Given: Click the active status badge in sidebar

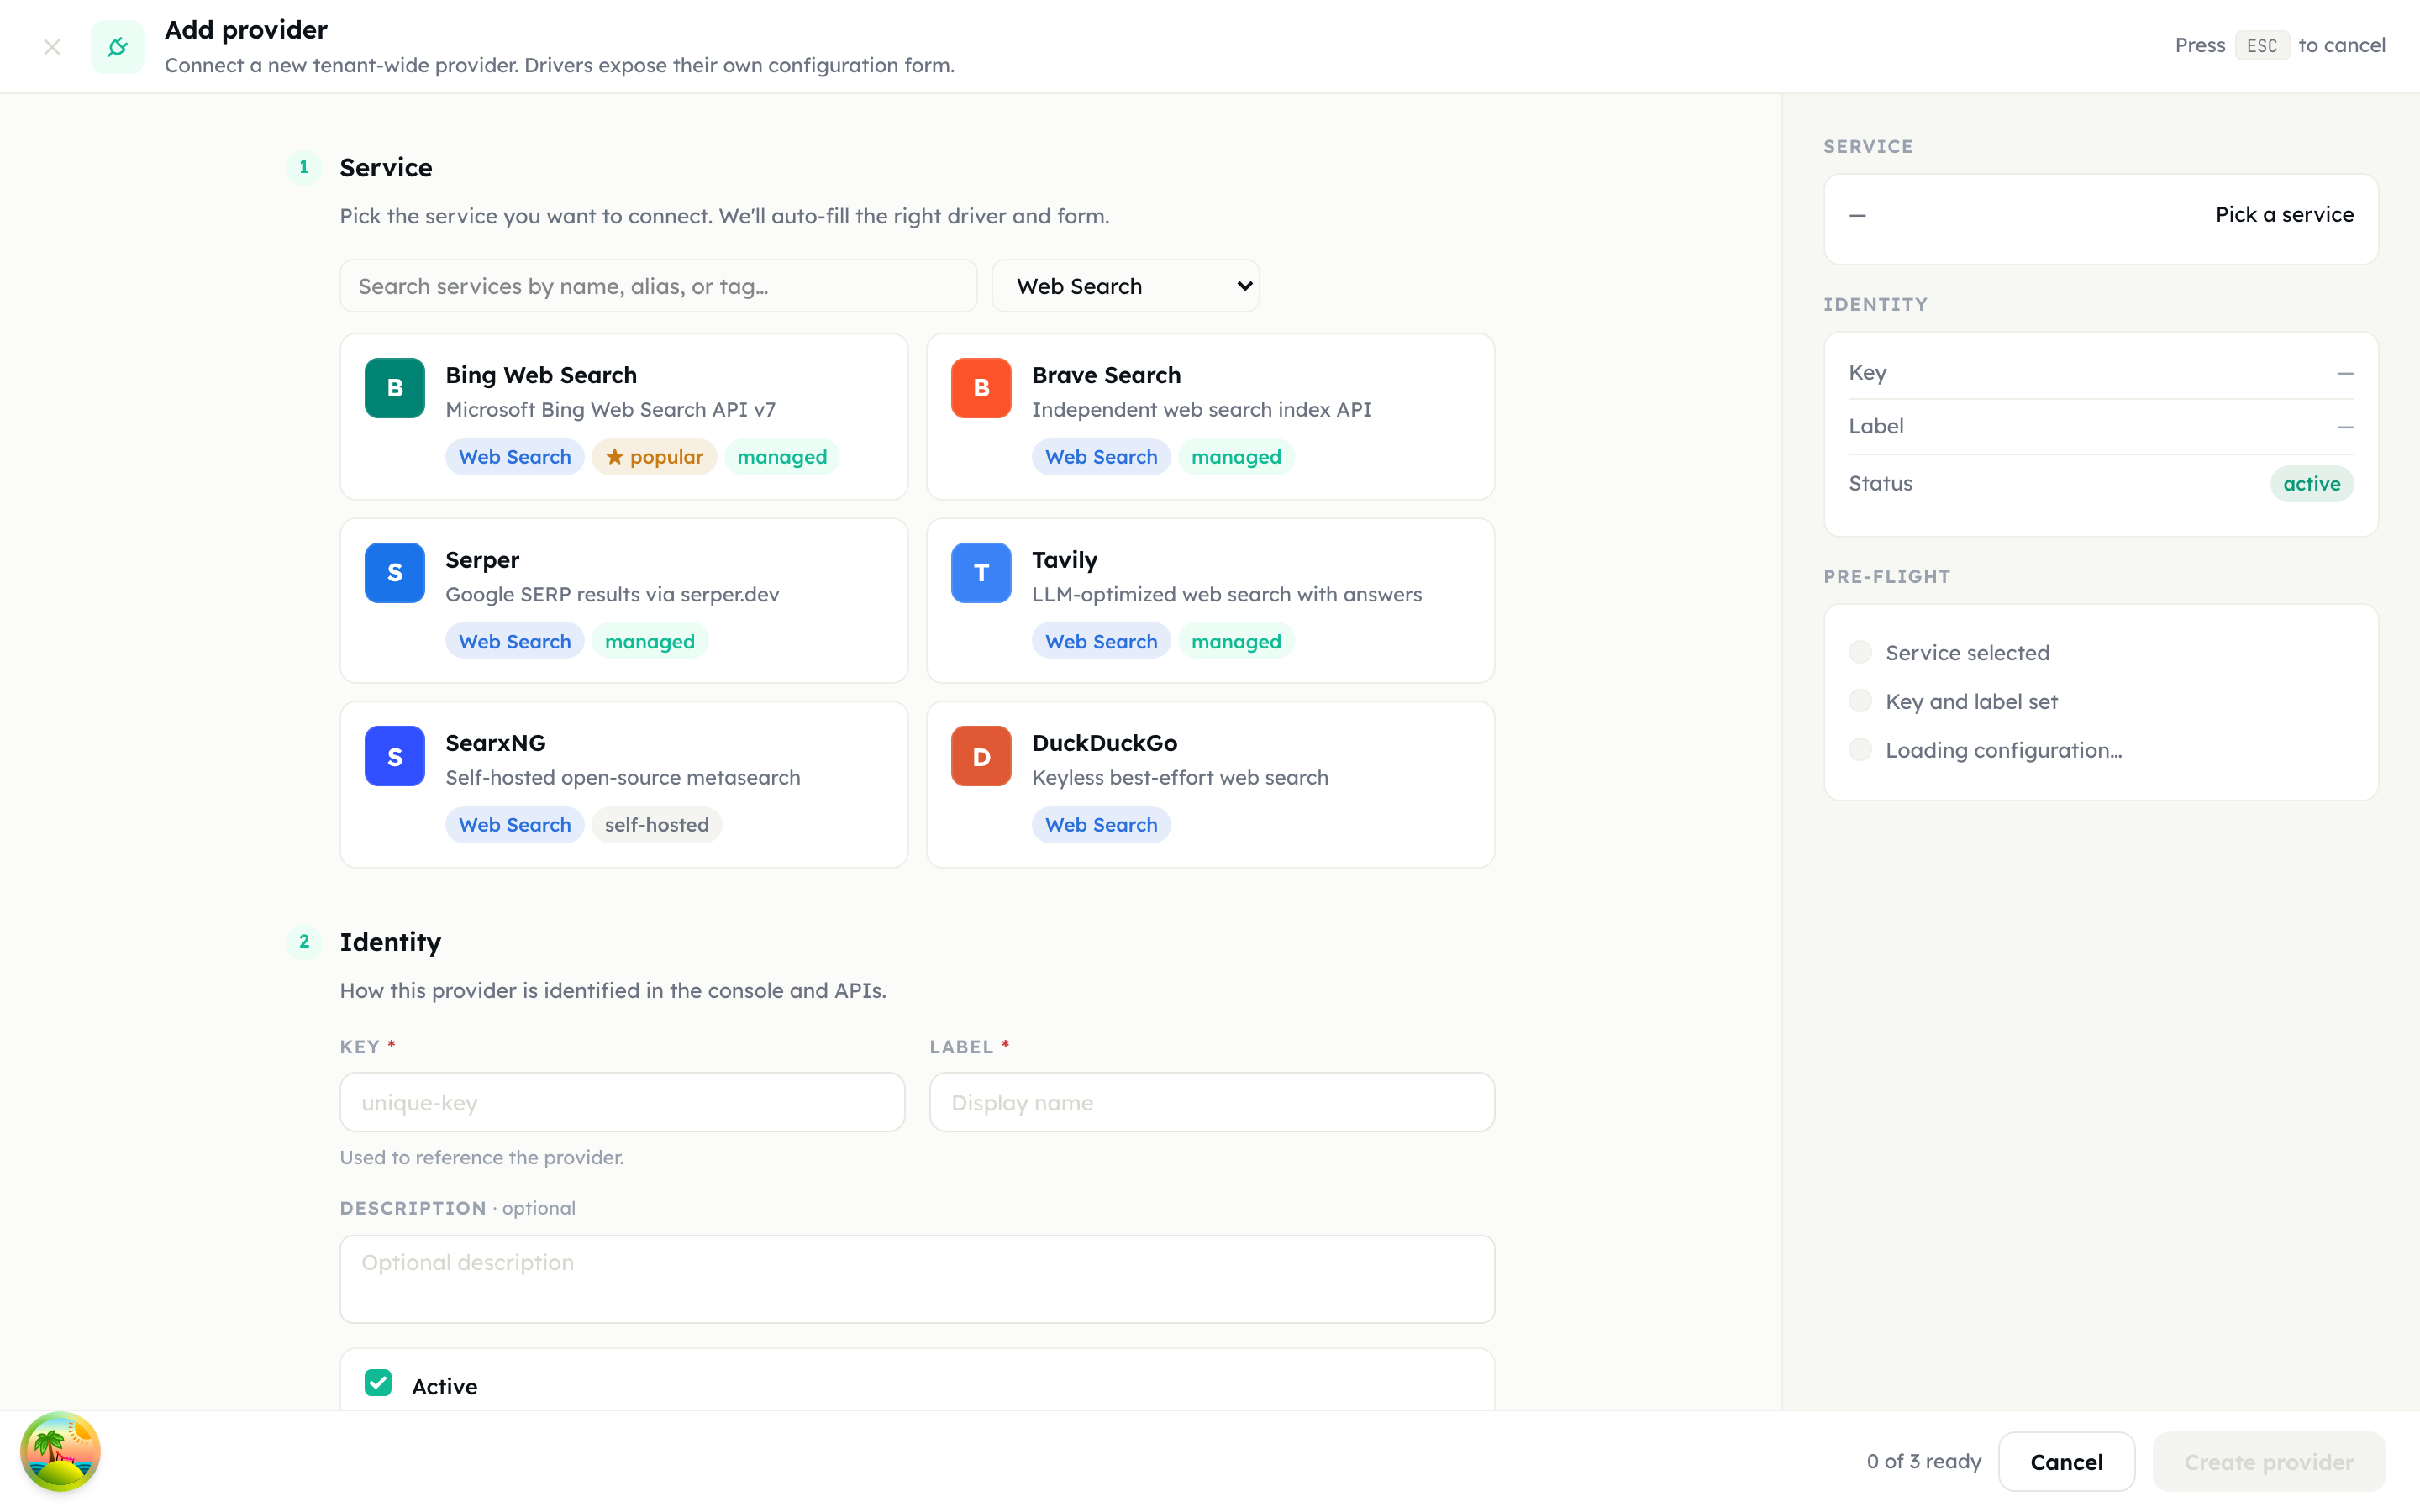Looking at the screenshot, I should click(x=2311, y=484).
